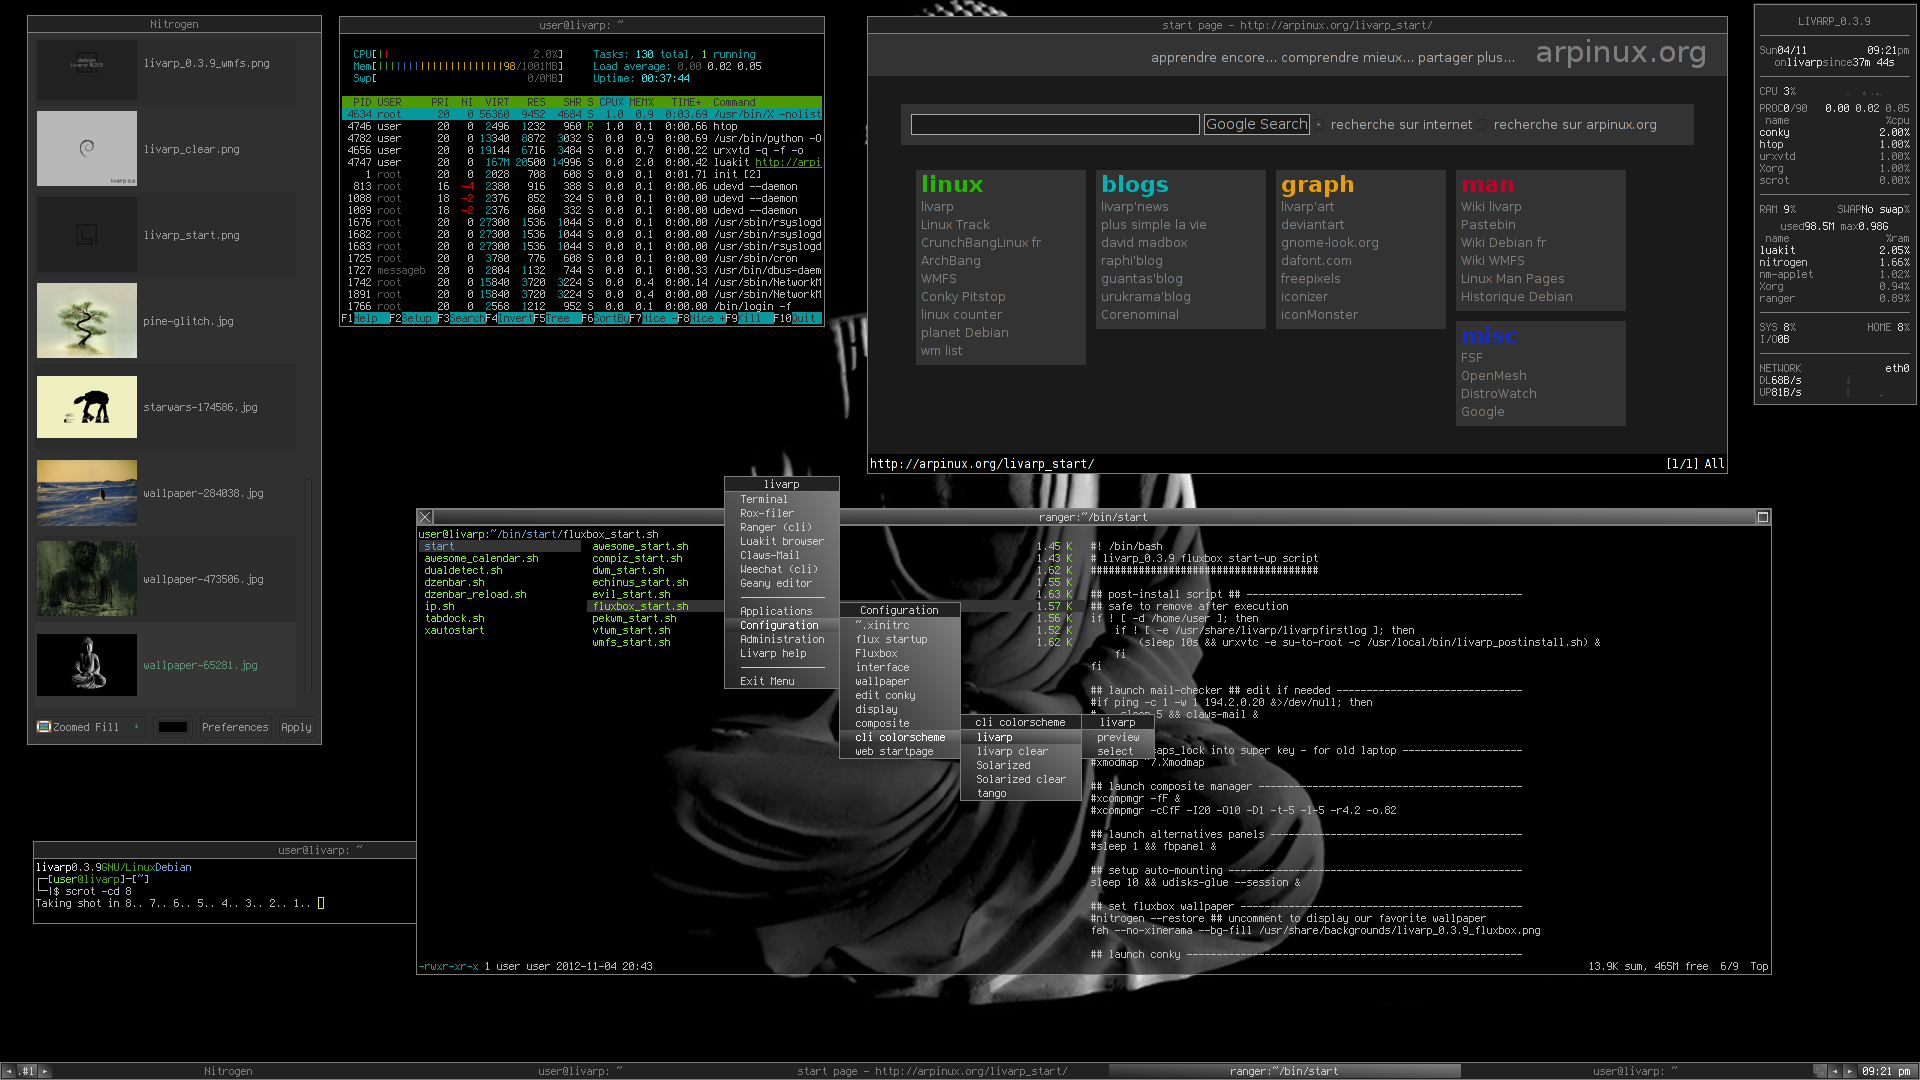
Task: Launch Luakit browser menu entry
Action: (x=782, y=541)
